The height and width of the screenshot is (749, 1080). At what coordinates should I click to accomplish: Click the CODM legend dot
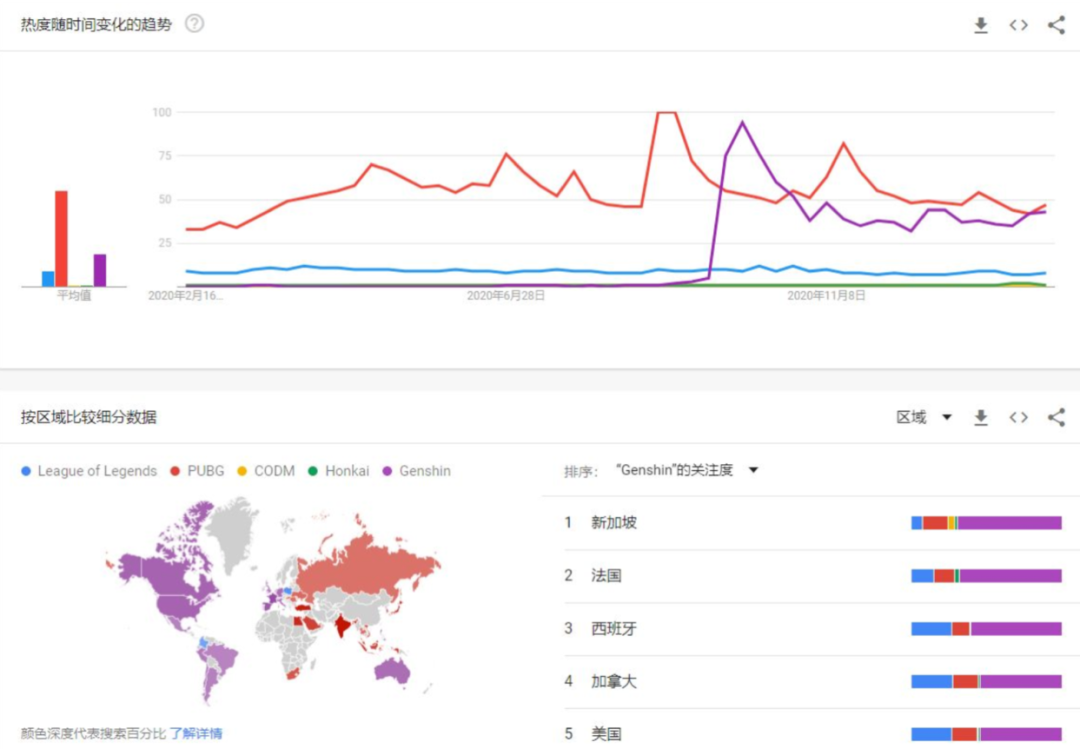click(242, 471)
